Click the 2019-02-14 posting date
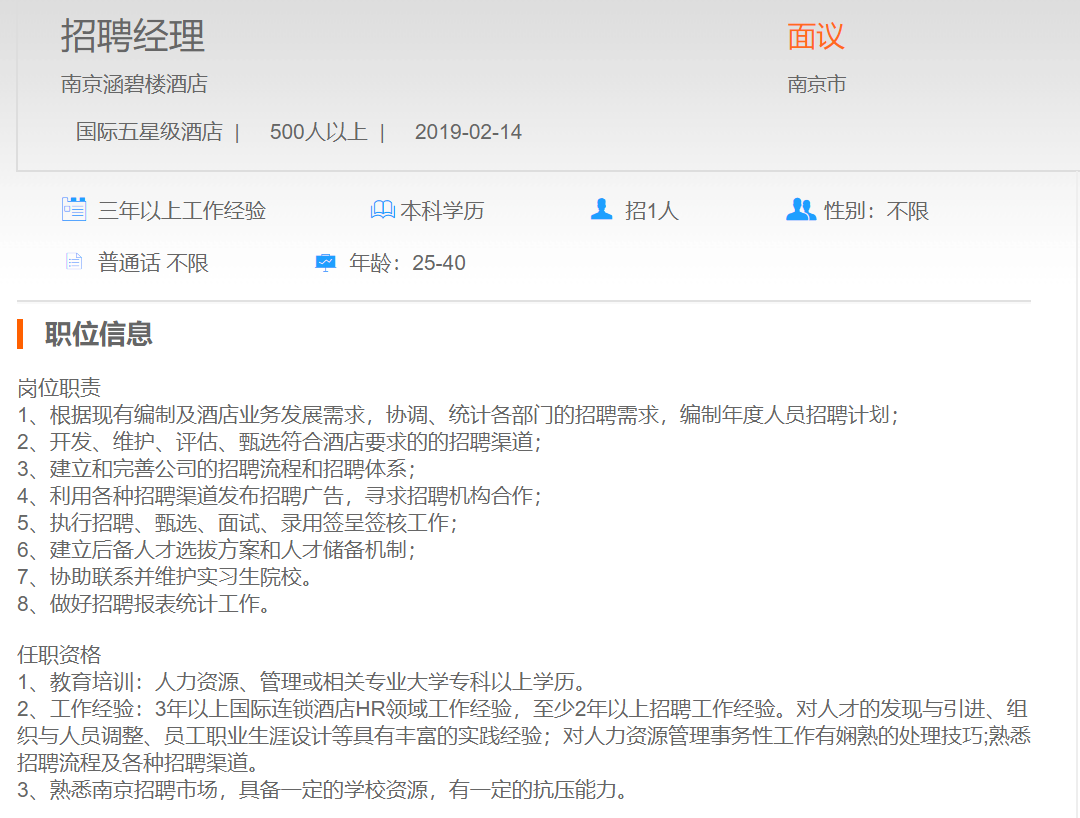Viewport: 1080px width, 818px height. click(x=468, y=132)
